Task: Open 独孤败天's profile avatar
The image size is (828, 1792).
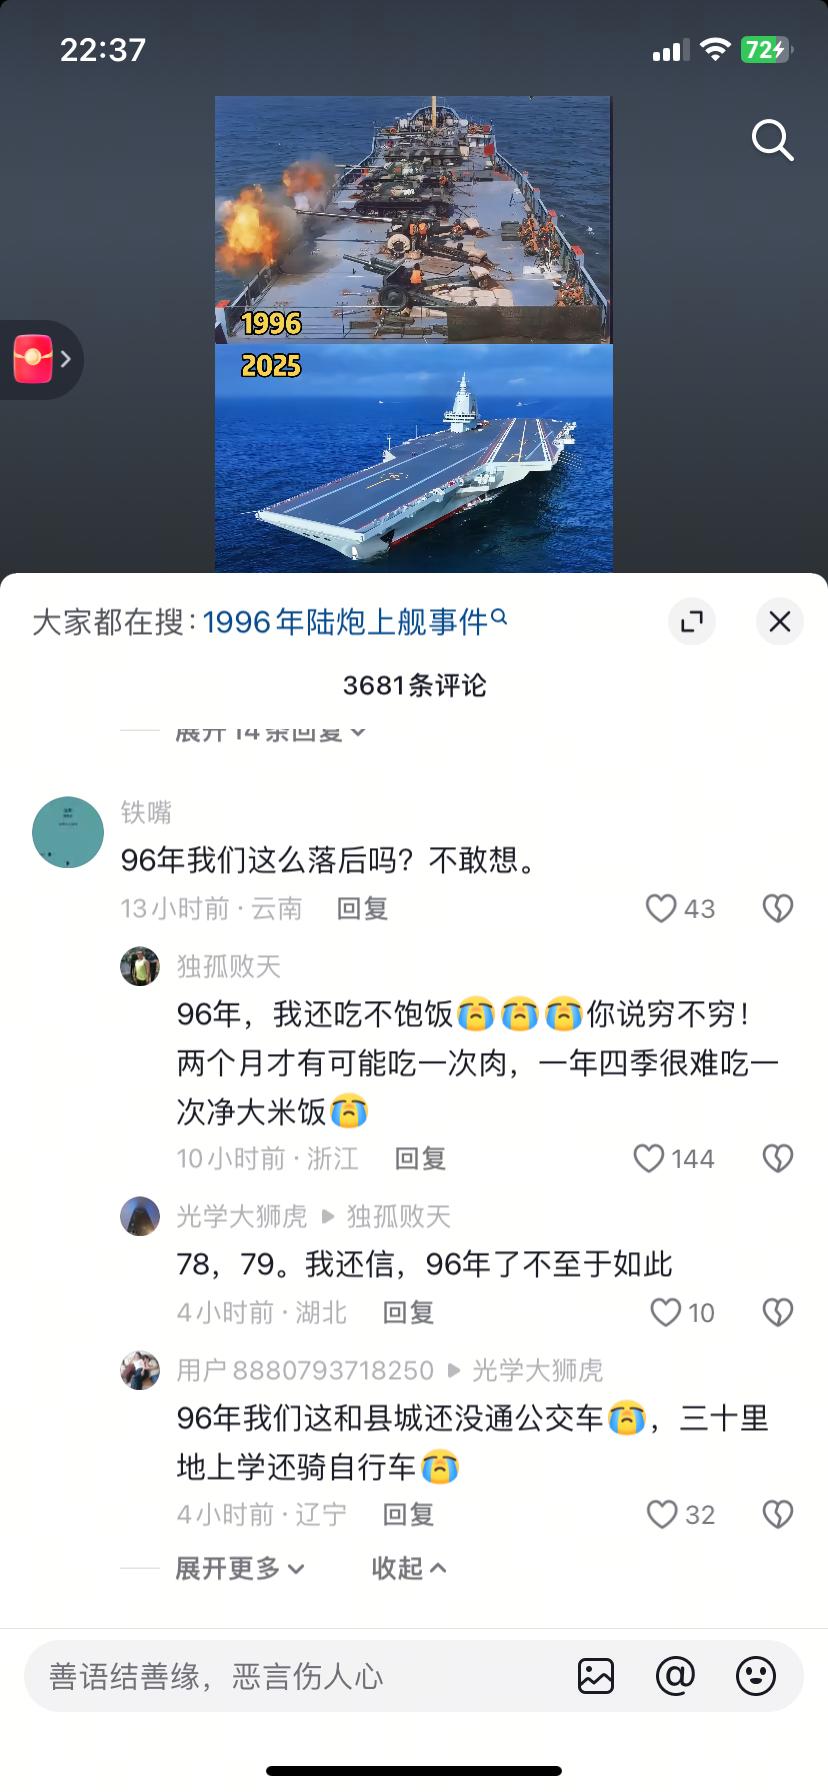Action: coord(140,966)
